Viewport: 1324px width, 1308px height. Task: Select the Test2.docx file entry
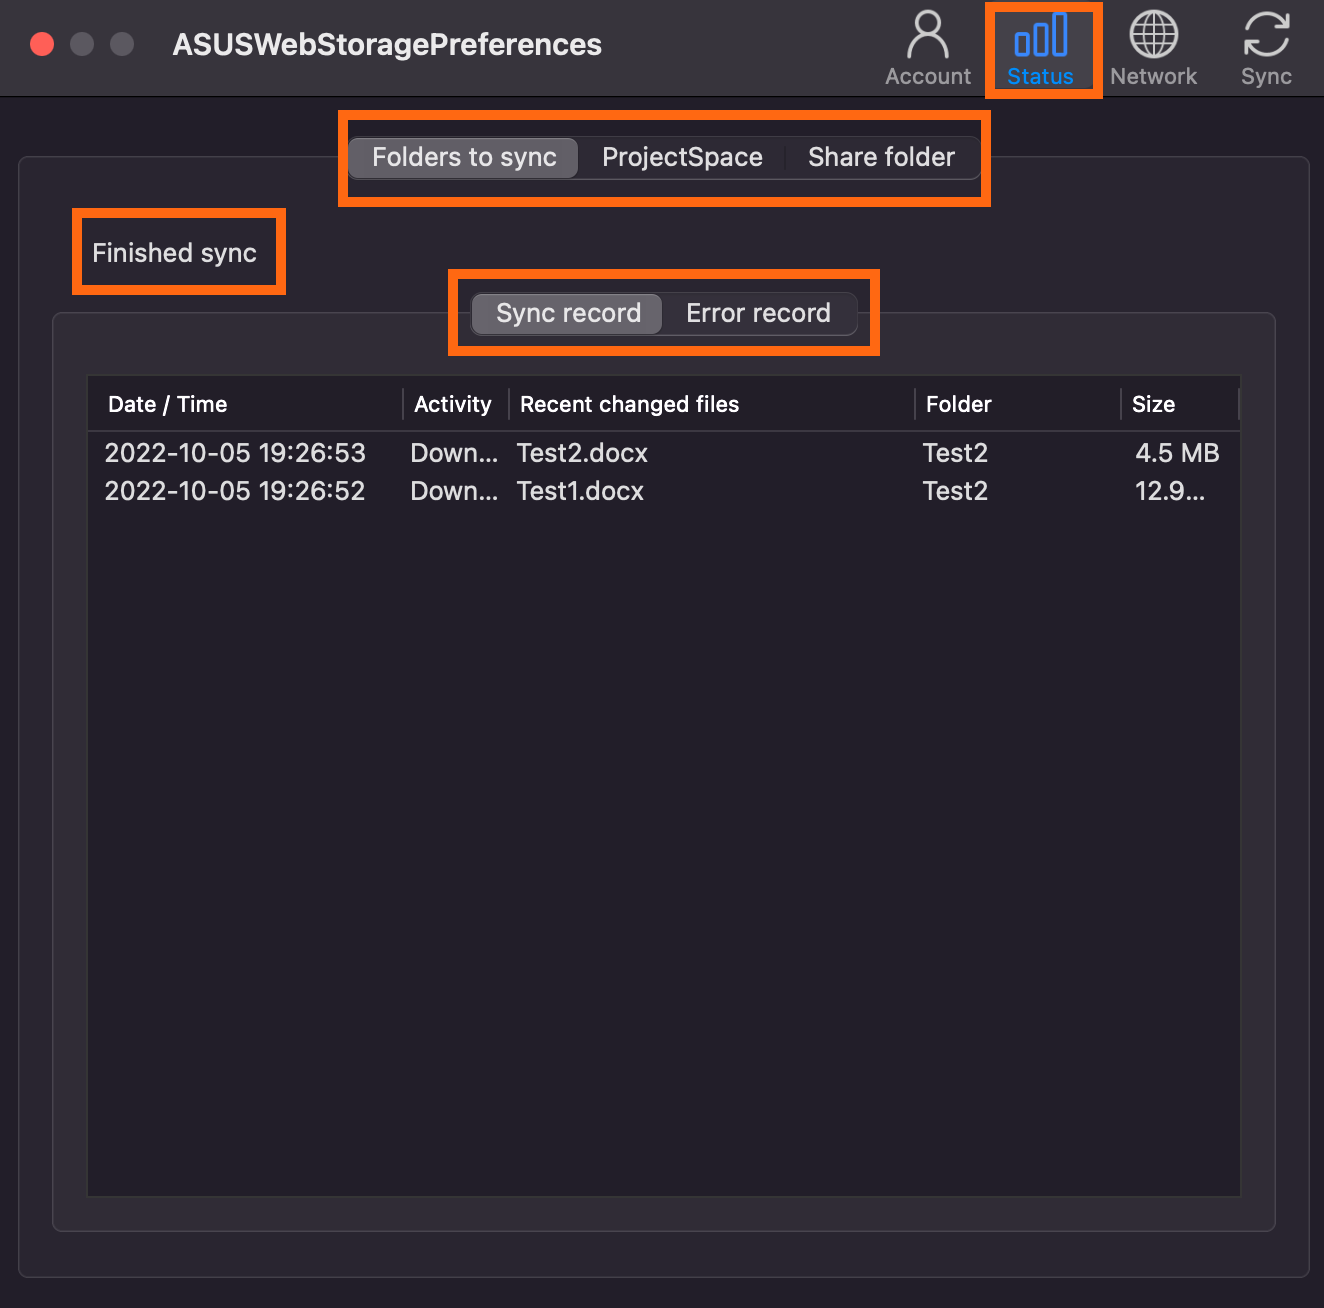point(582,453)
